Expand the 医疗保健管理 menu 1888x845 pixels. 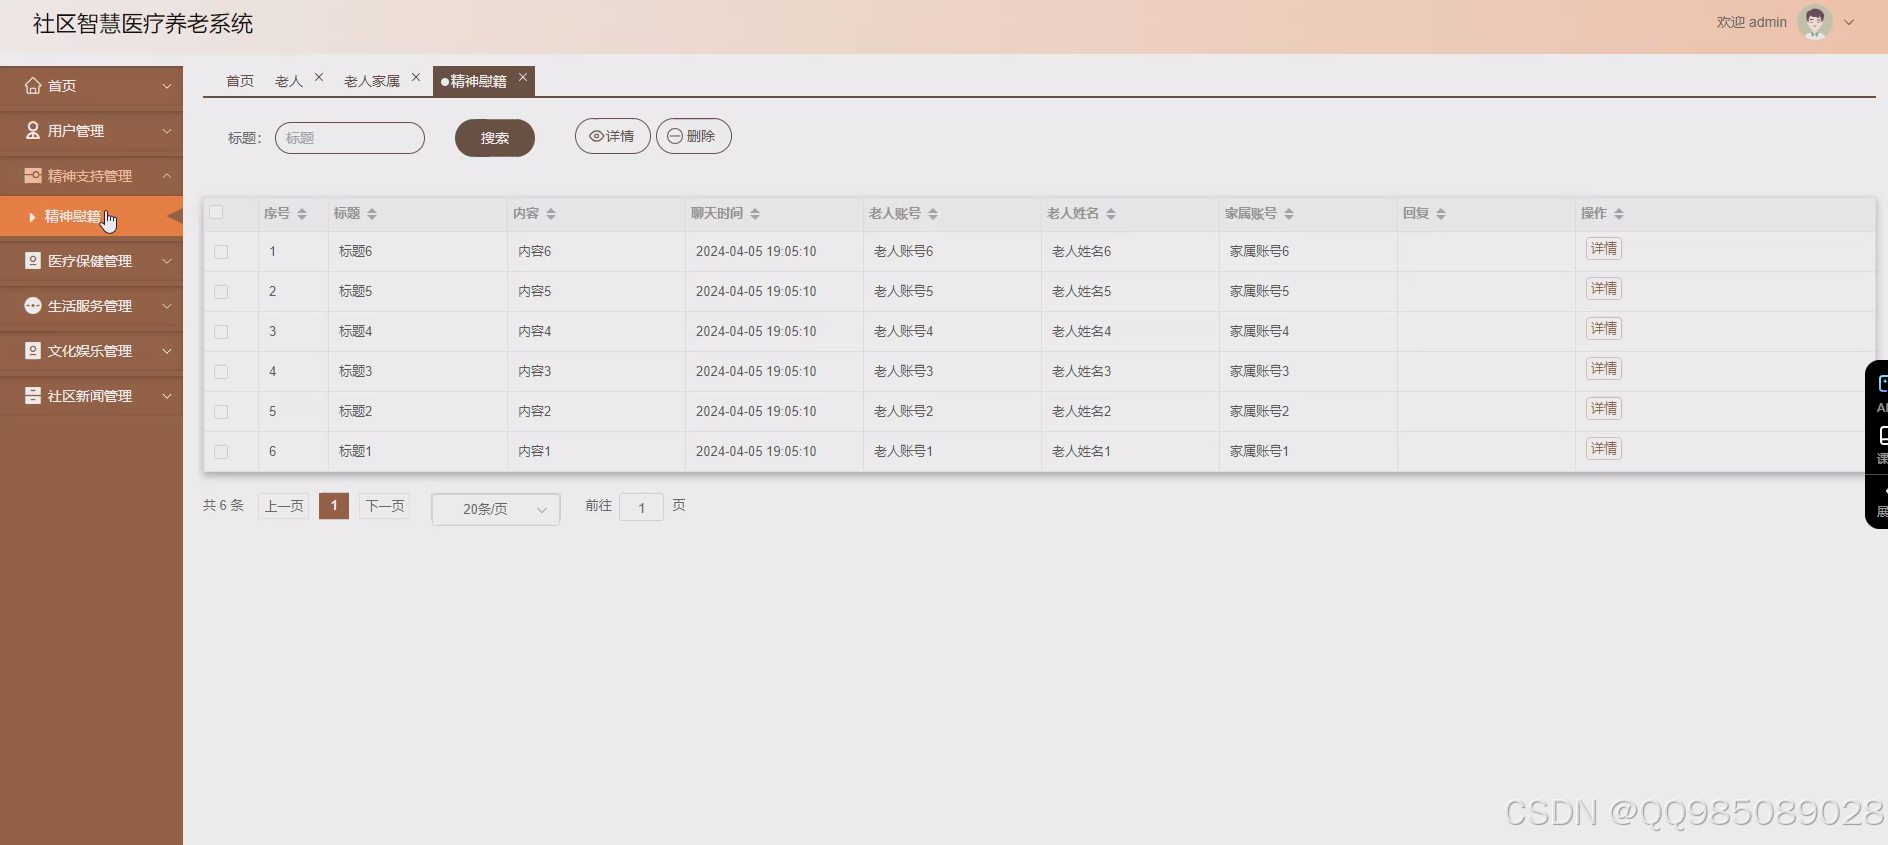coord(167,261)
